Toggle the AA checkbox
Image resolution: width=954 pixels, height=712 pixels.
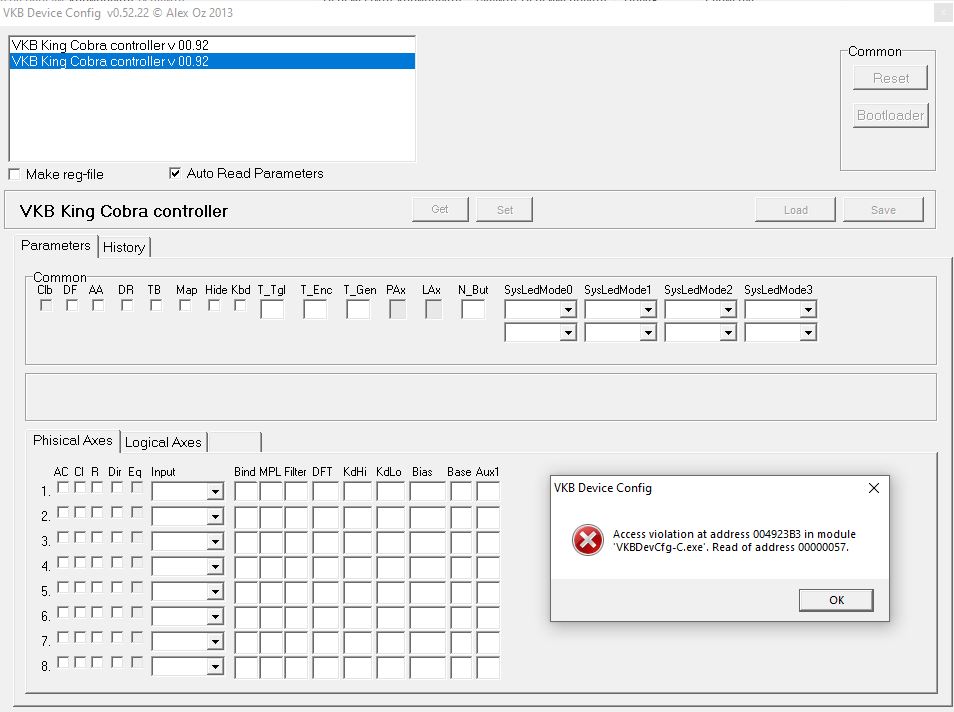[98, 305]
